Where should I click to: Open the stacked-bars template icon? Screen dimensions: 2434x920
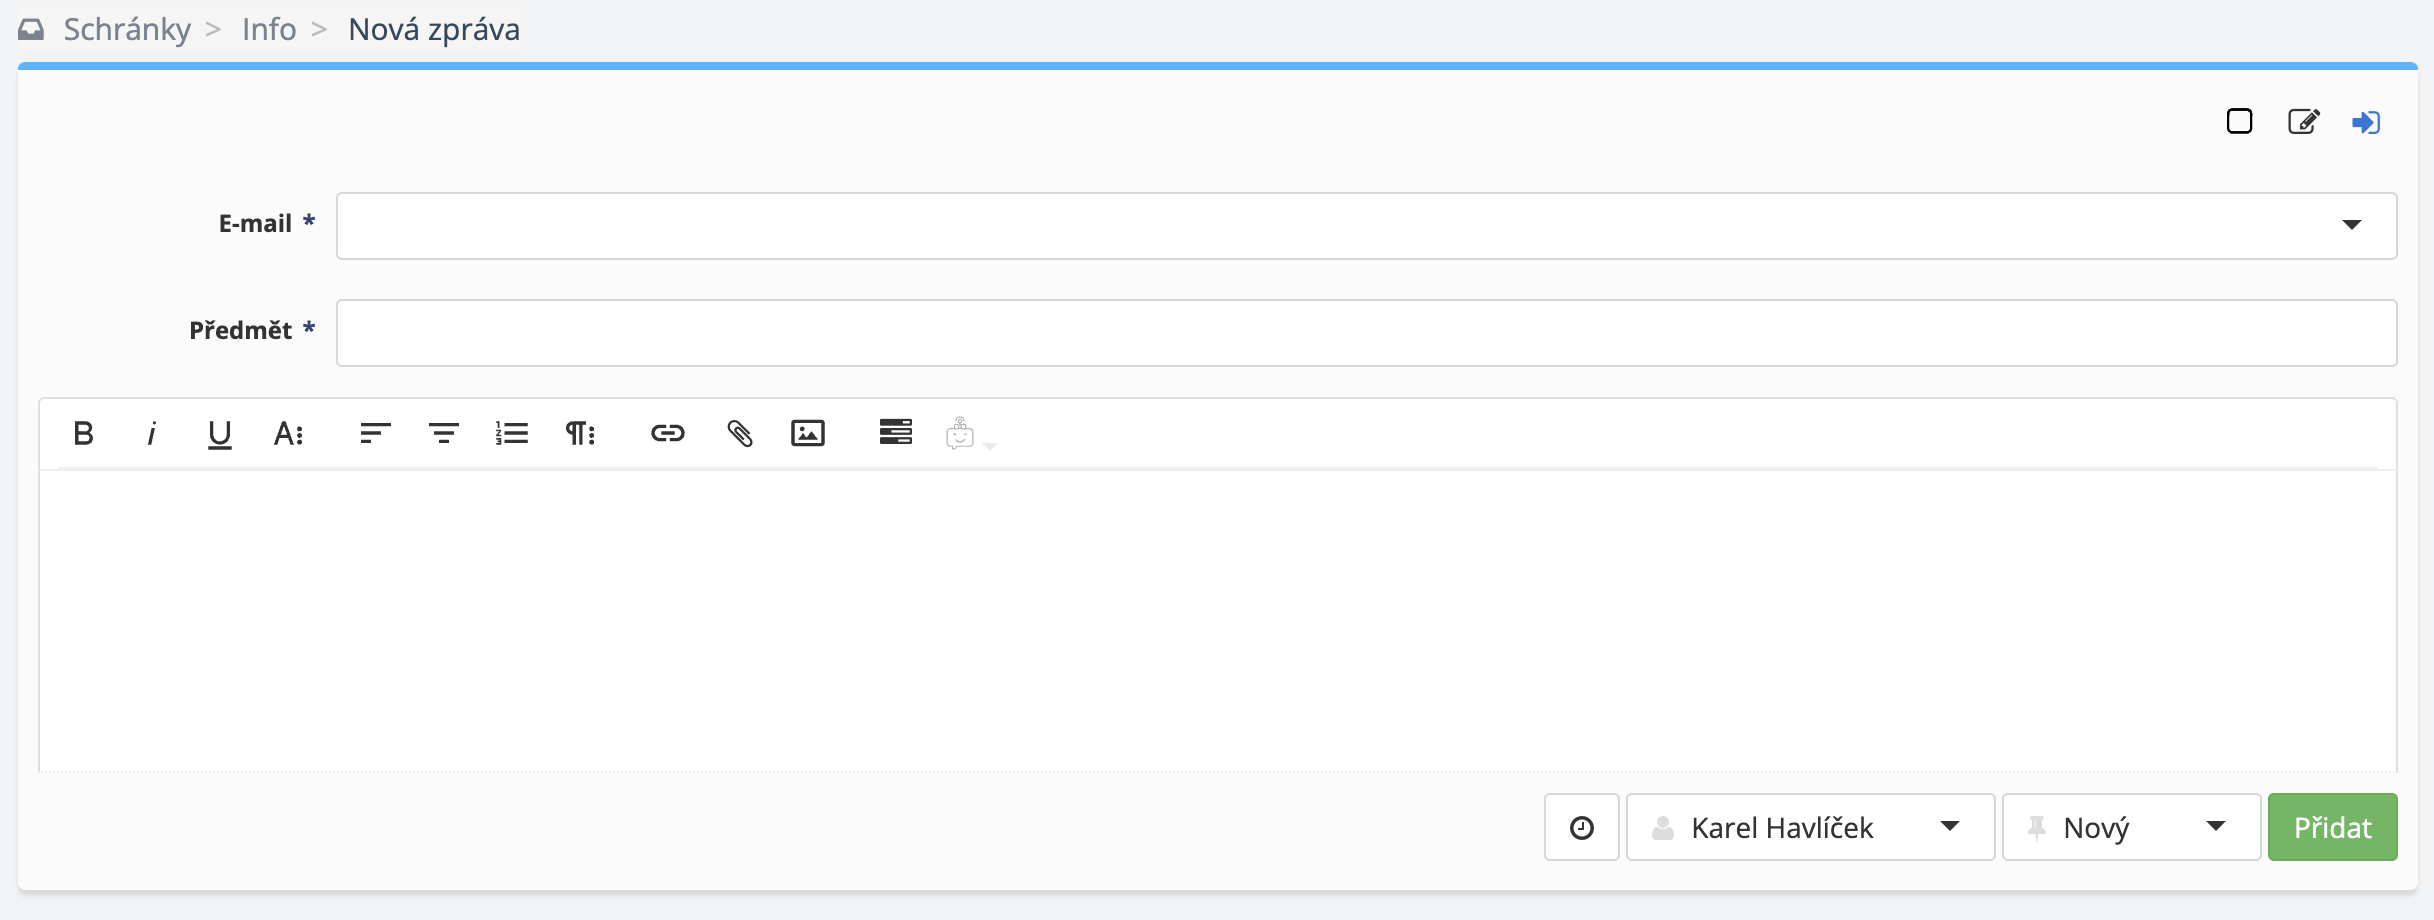pyautogui.click(x=895, y=432)
